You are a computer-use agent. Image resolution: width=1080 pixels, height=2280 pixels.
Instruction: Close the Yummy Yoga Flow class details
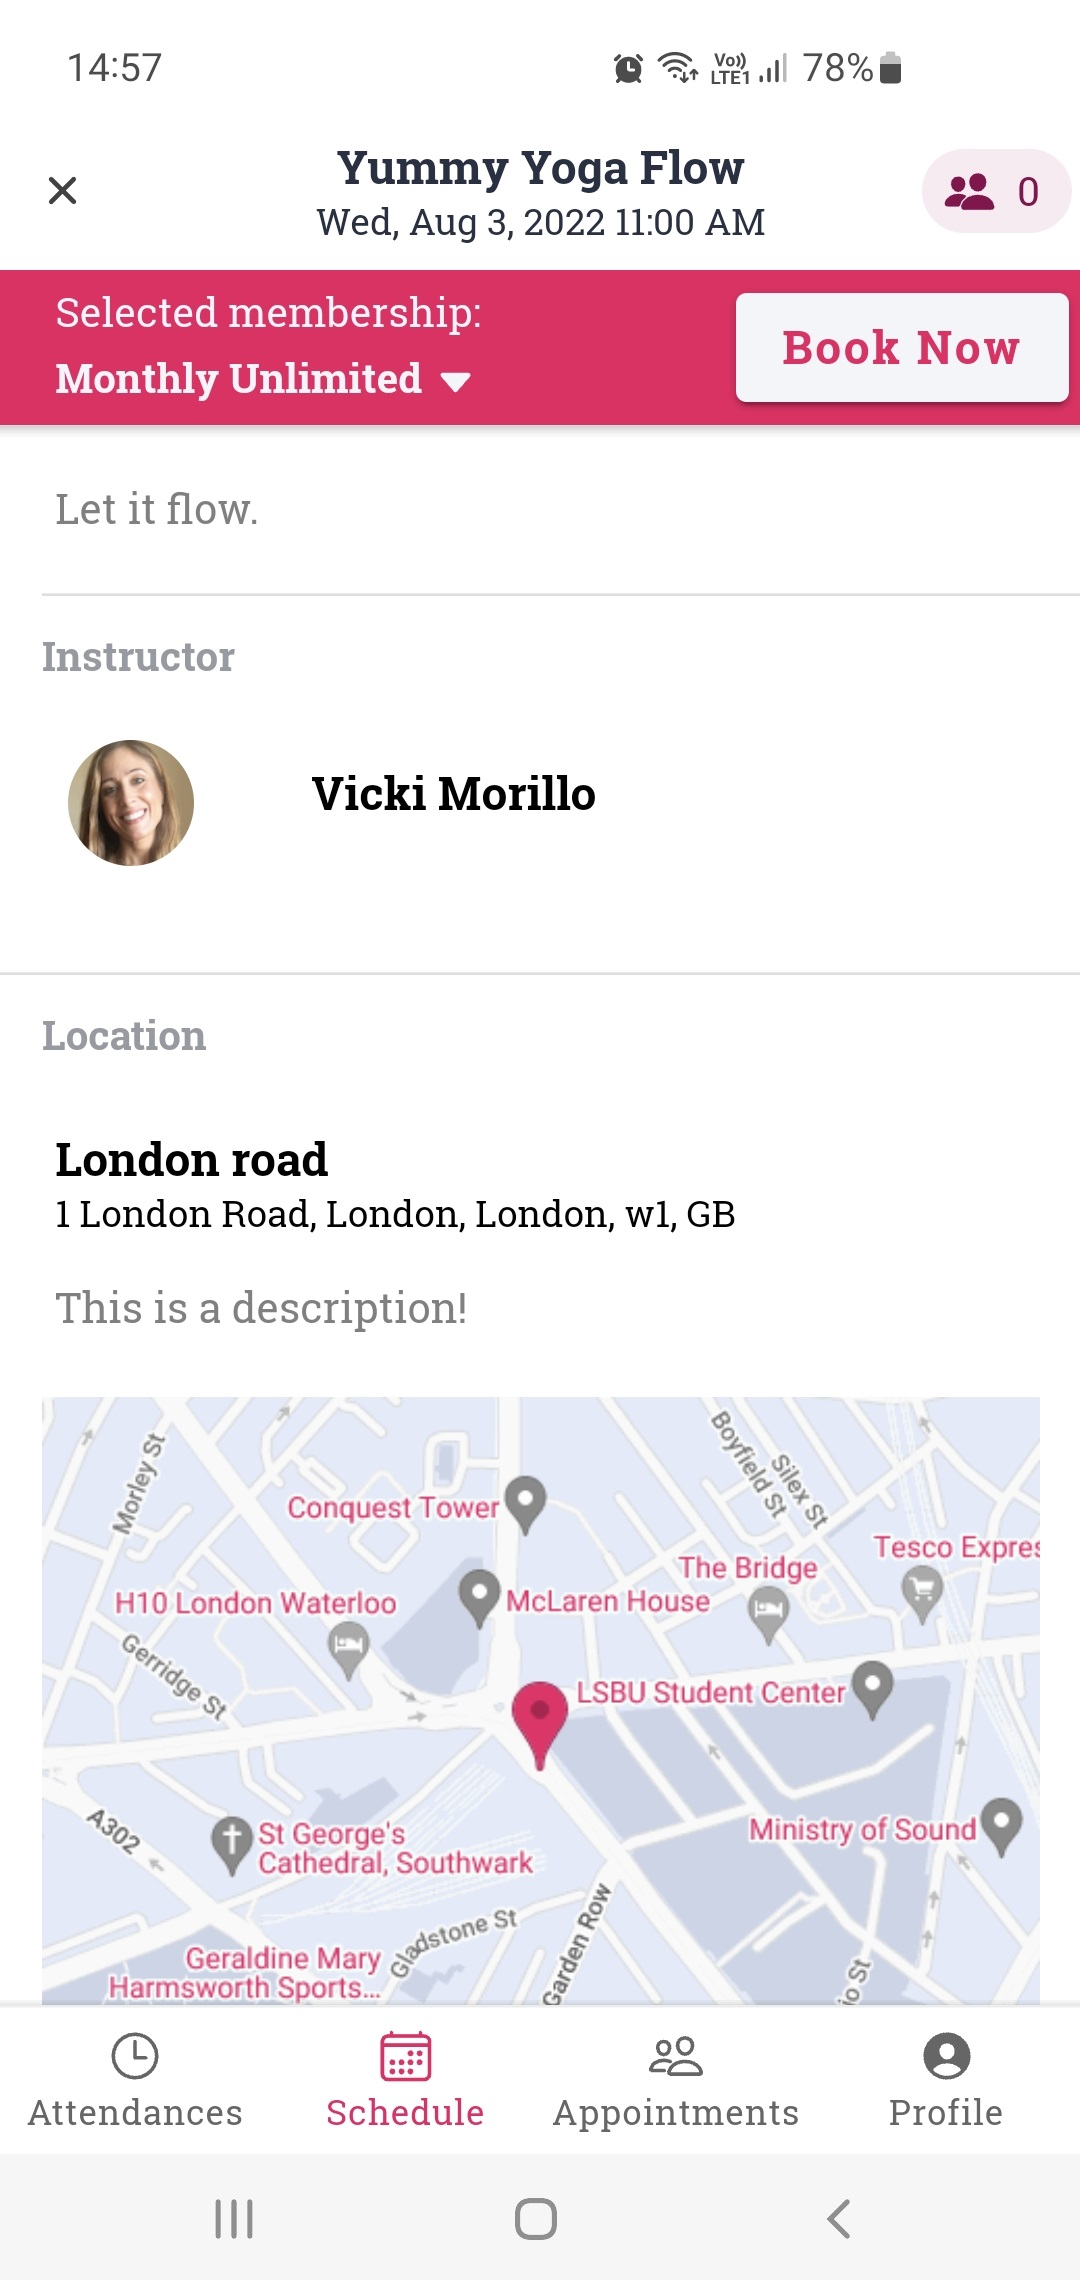pos(62,190)
